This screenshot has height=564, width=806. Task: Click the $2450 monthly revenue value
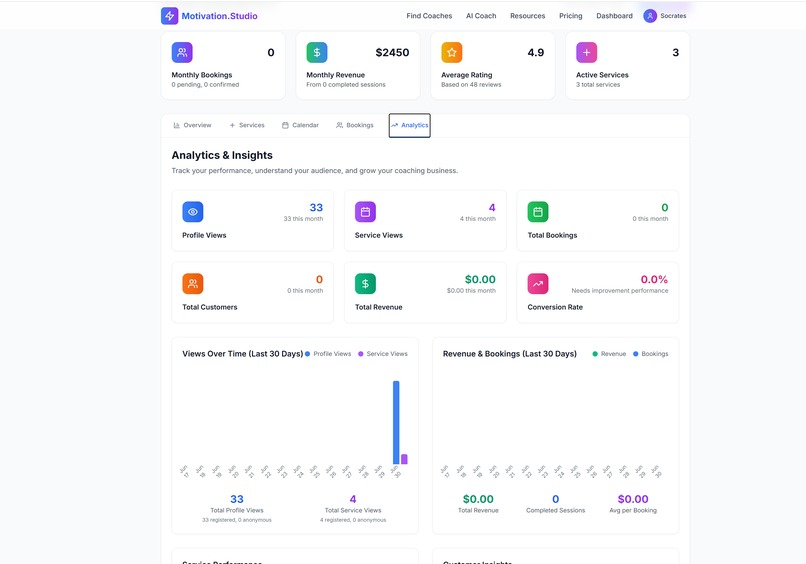click(x=392, y=52)
